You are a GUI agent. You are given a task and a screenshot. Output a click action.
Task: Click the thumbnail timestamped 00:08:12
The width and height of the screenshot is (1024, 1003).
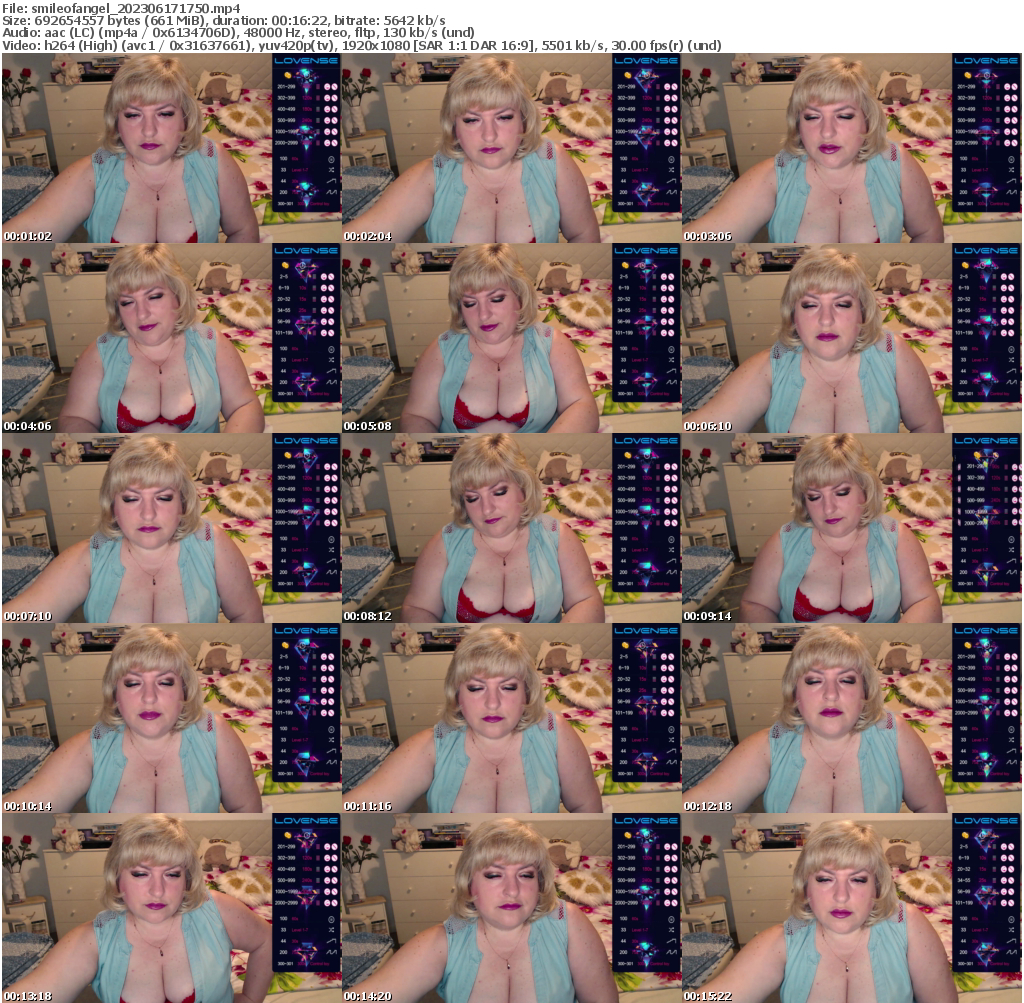[x=511, y=528]
